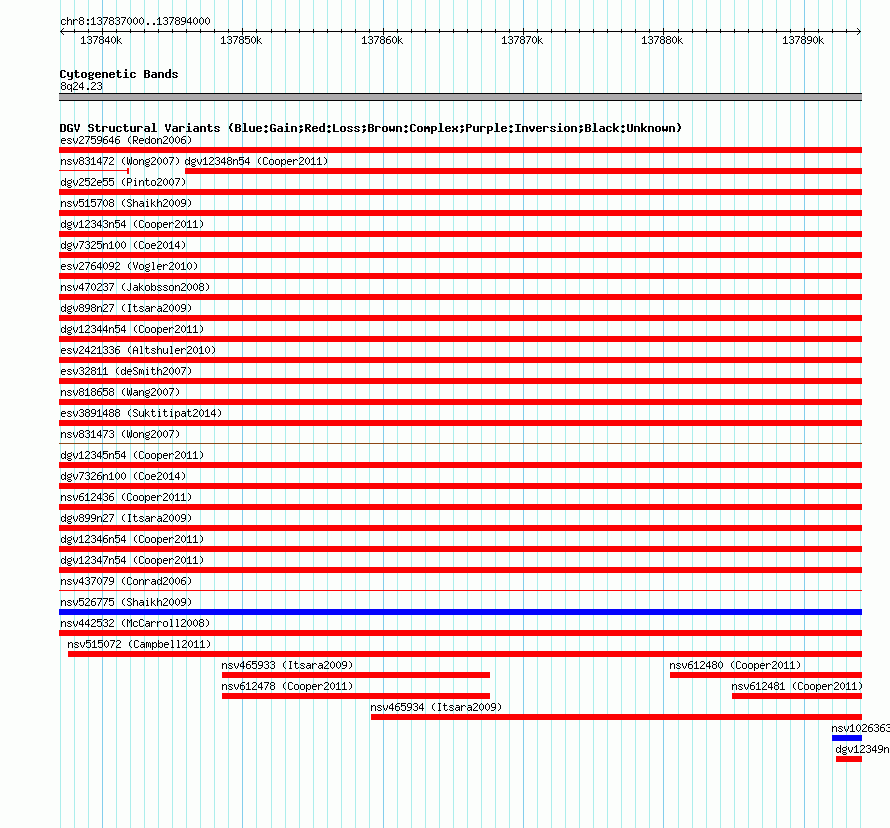This screenshot has width=890, height=828.
Task: Select nsv470237 (Jakobsson2008) label
Action: click(x=135, y=287)
